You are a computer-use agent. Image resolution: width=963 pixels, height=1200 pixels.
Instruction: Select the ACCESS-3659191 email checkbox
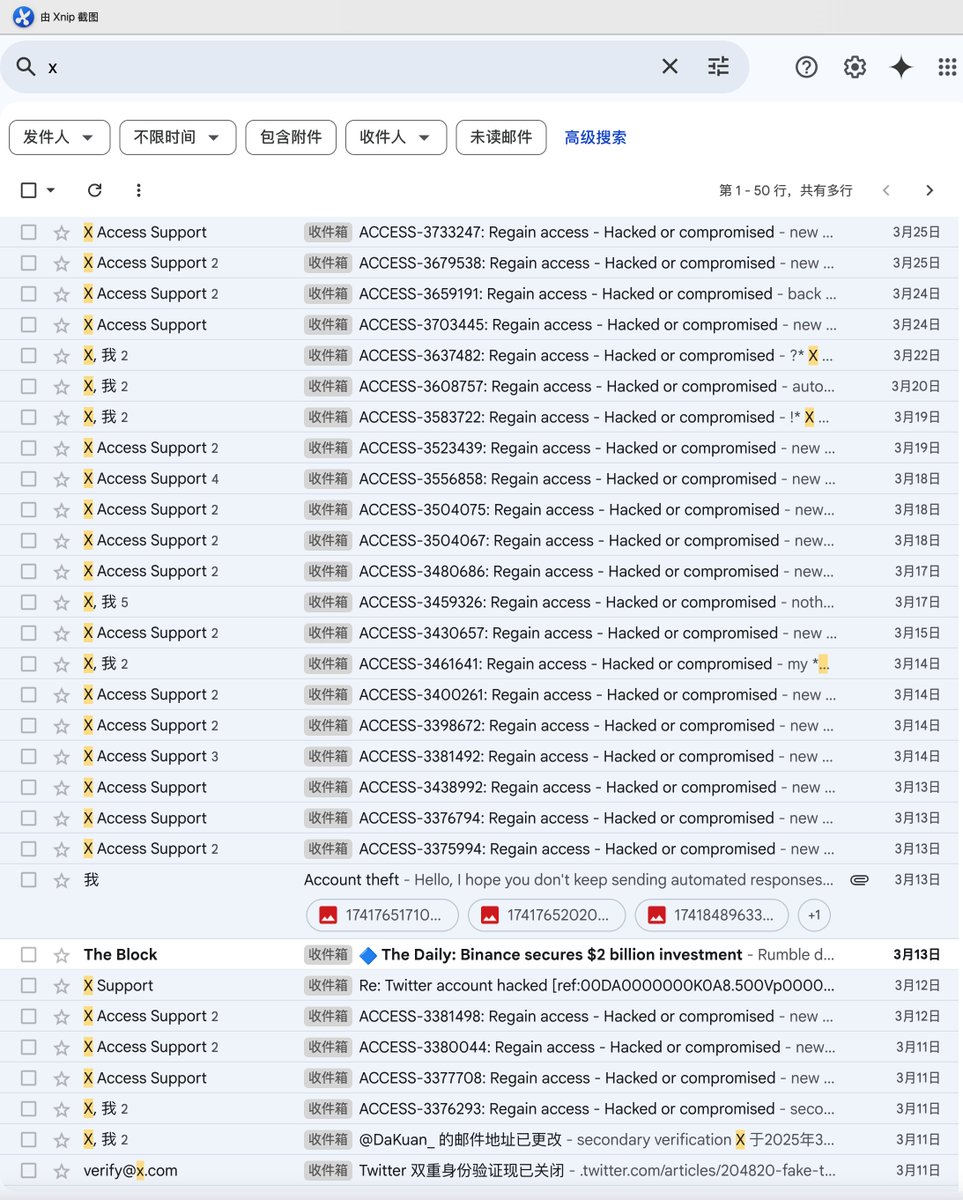(29, 294)
